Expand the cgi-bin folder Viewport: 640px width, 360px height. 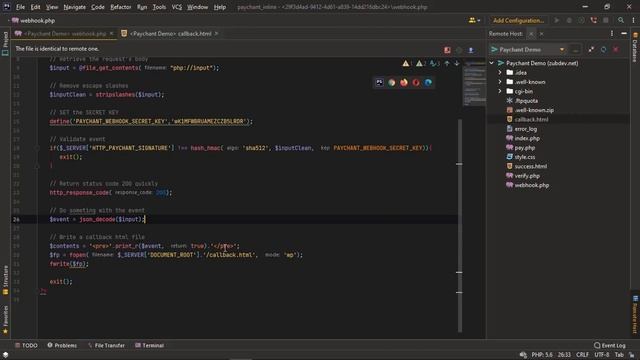point(500,91)
